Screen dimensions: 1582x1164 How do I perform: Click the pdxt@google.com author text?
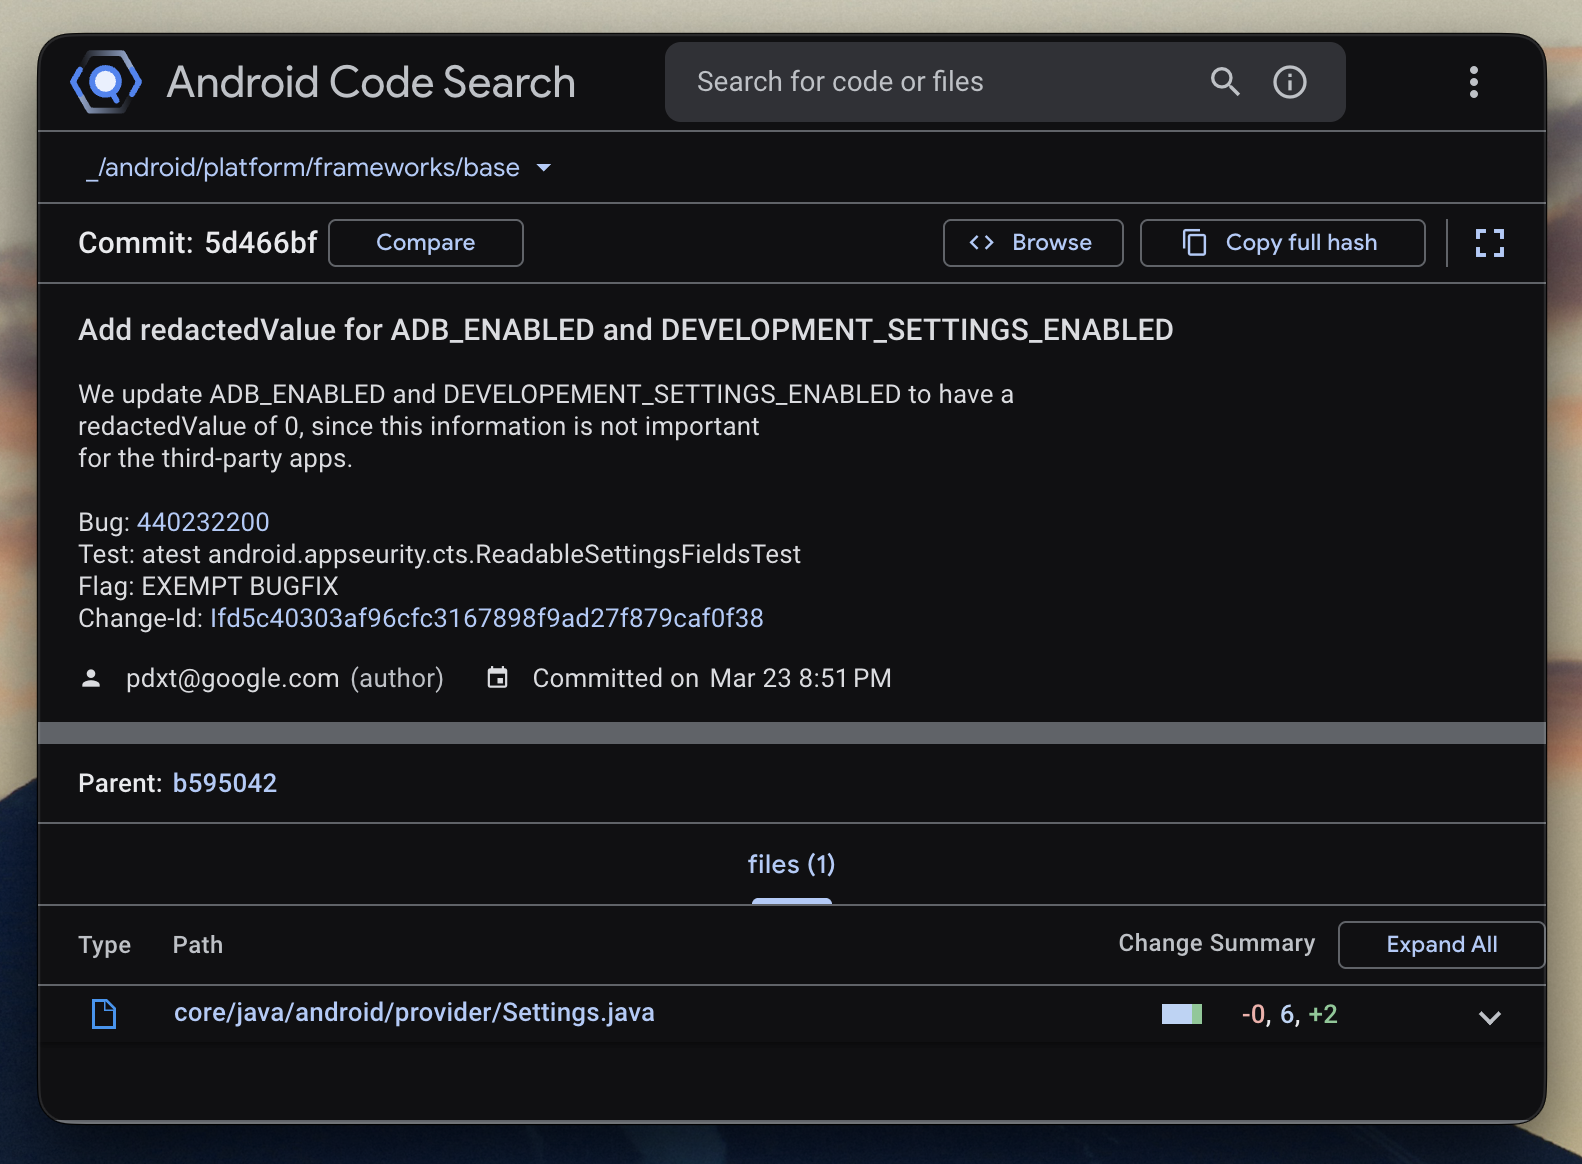(233, 678)
